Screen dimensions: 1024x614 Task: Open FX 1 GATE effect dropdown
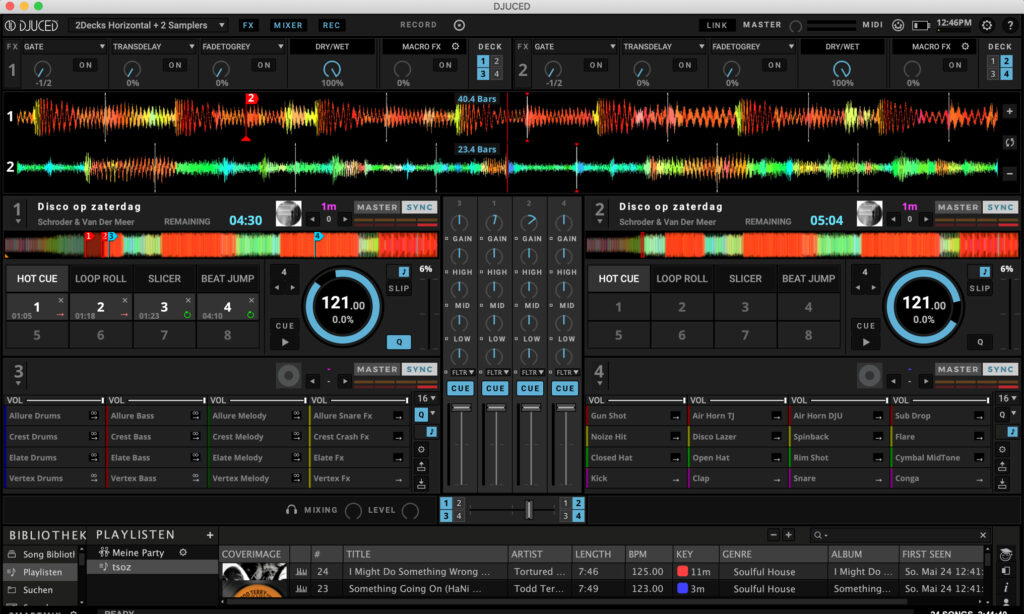64,46
